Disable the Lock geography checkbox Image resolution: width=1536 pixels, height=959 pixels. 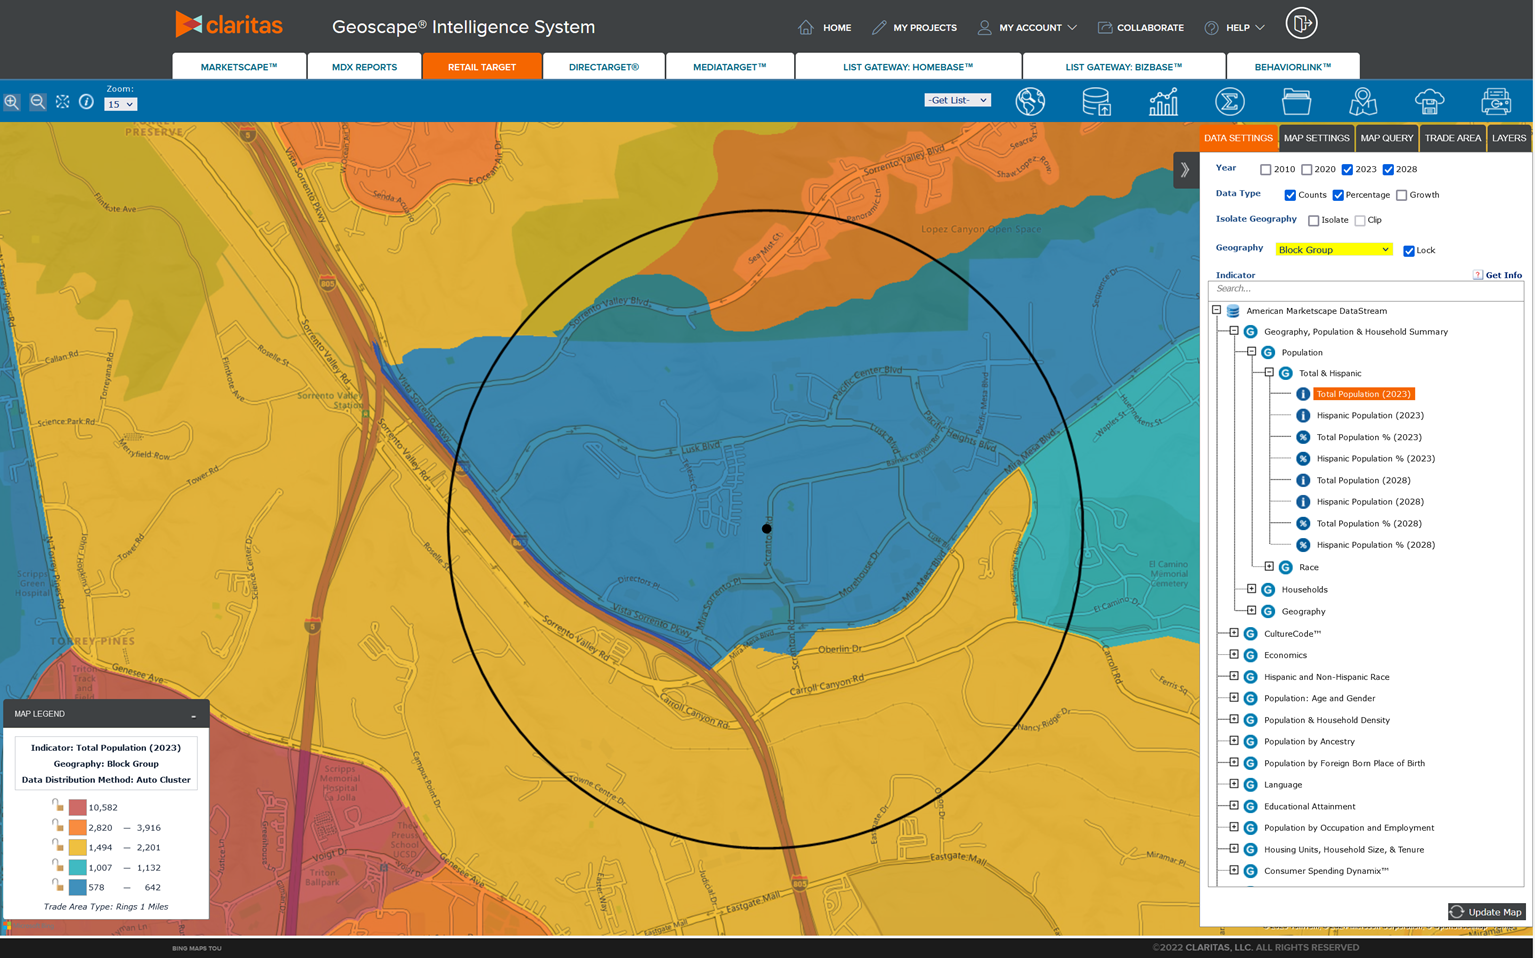click(x=1409, y=250)
